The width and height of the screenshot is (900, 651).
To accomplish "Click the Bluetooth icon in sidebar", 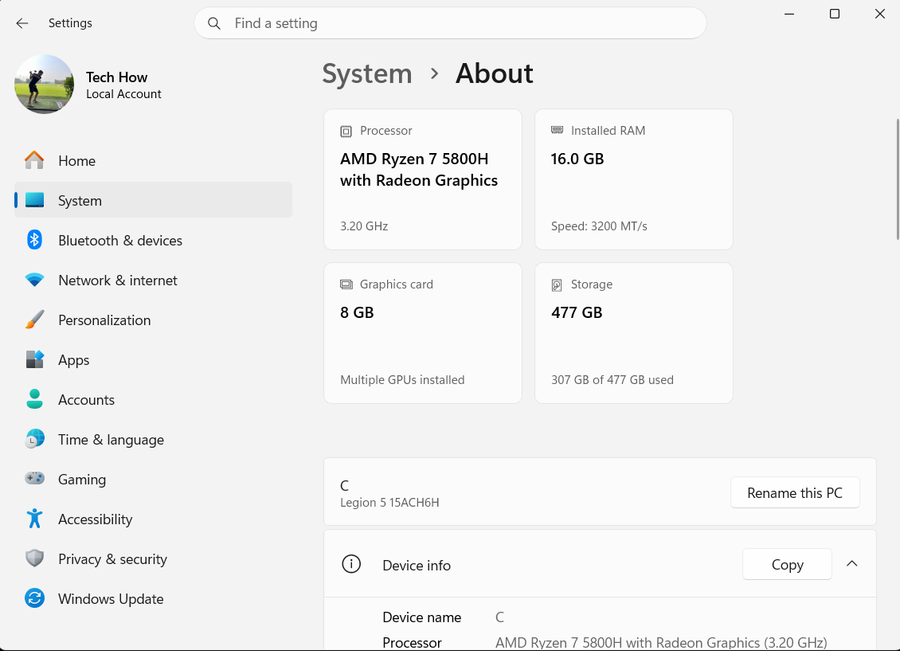I will [x=34, y=239].
